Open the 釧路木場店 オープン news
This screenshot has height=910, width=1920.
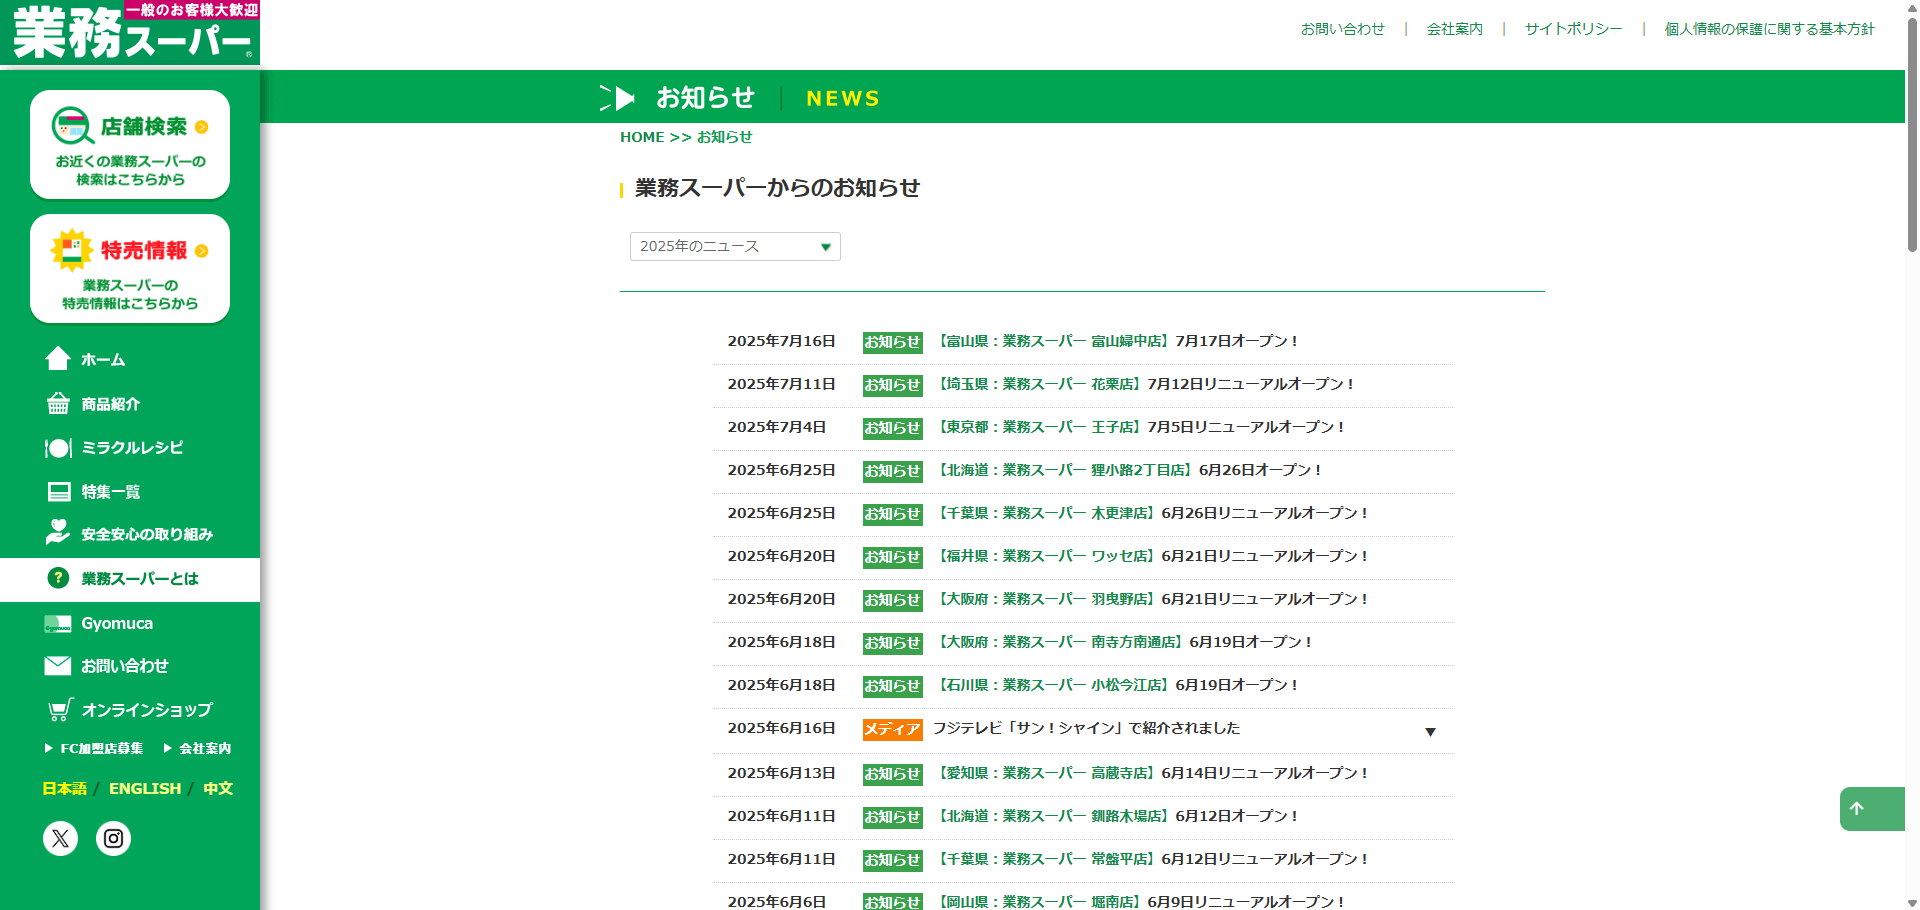pyautogui.click(x=1117, y=816)
